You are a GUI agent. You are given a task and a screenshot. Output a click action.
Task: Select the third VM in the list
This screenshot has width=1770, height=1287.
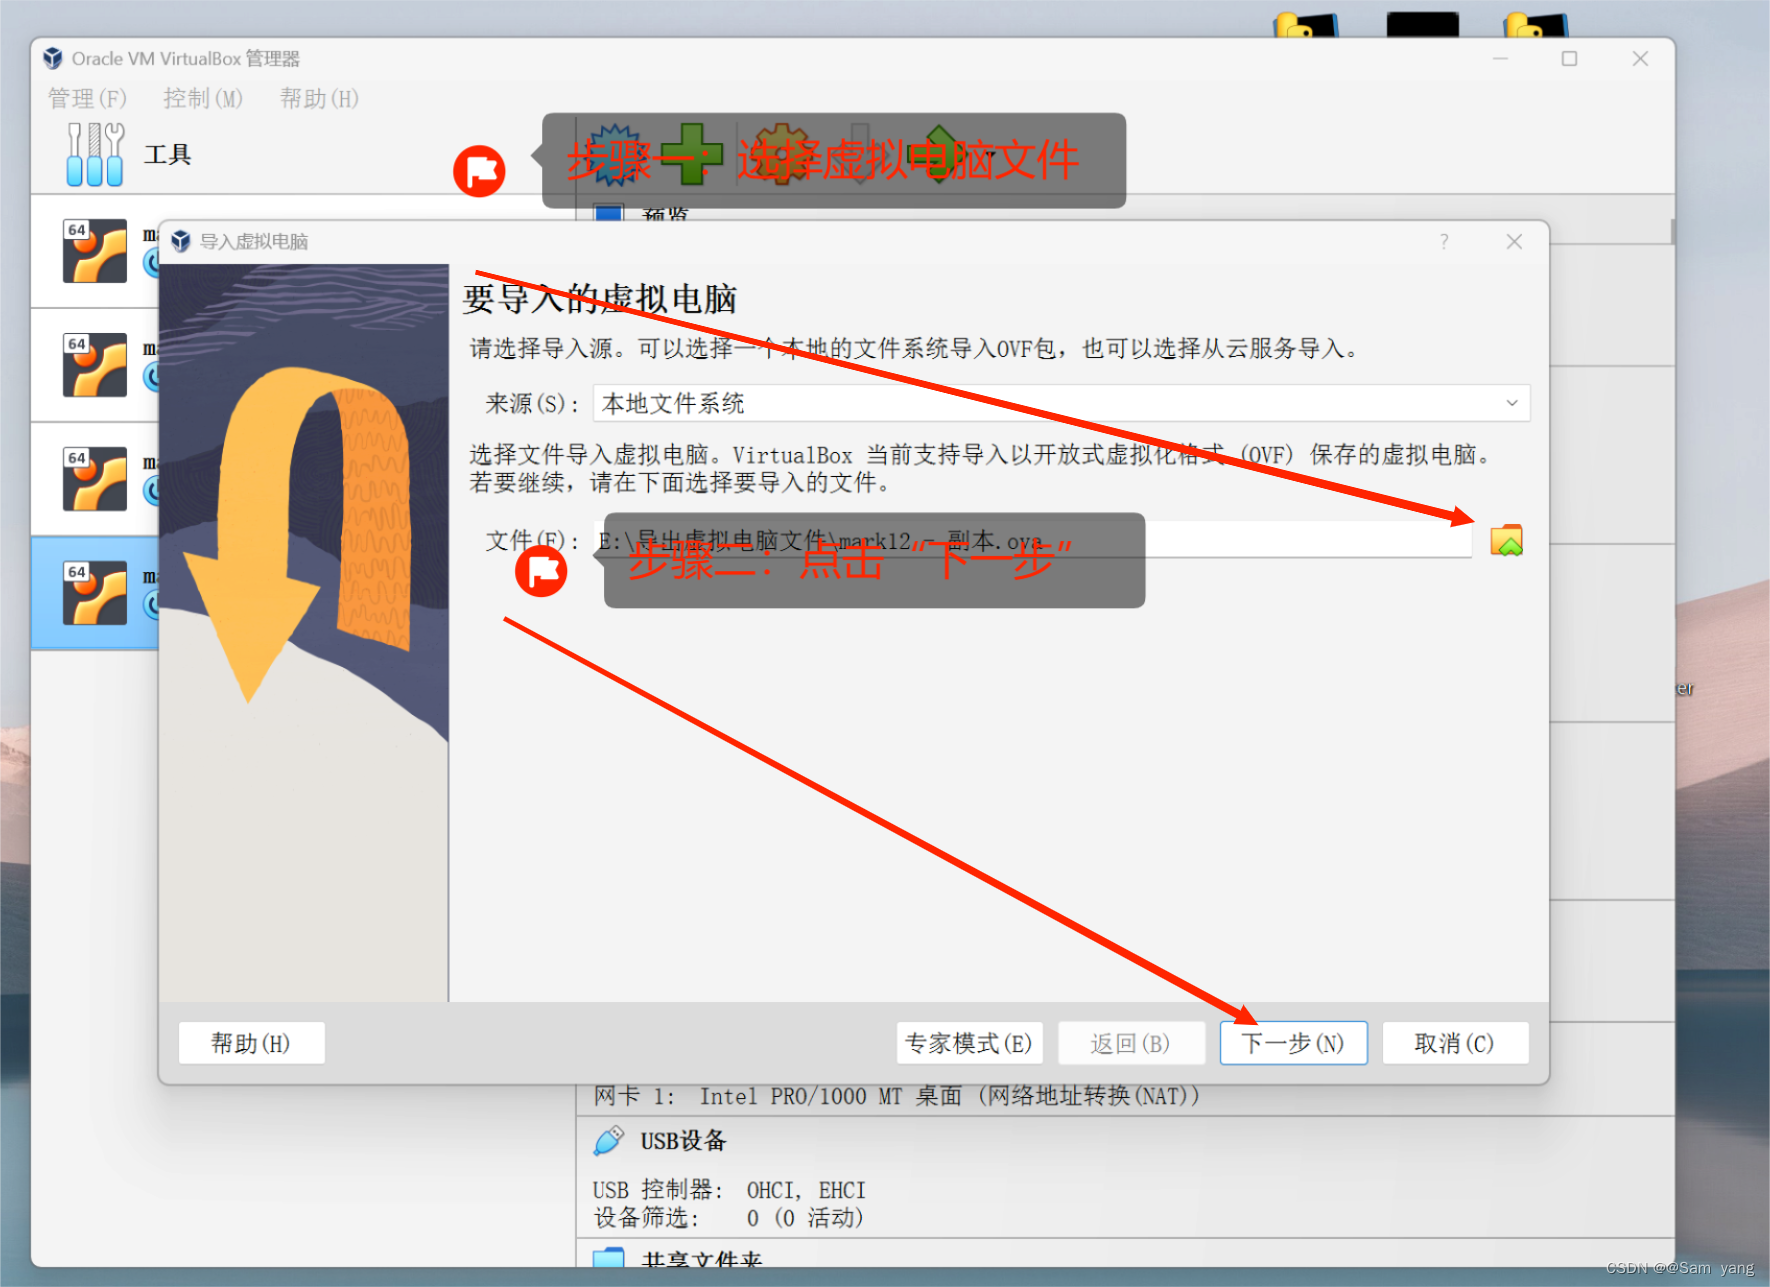95,479
